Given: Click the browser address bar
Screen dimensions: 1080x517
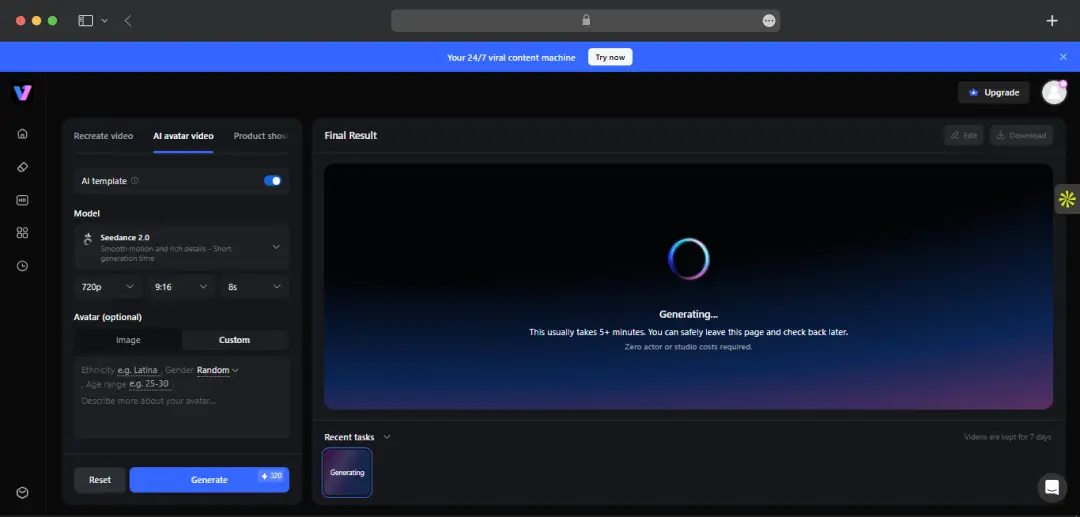Looking at the screenshot, I should 585,21.
